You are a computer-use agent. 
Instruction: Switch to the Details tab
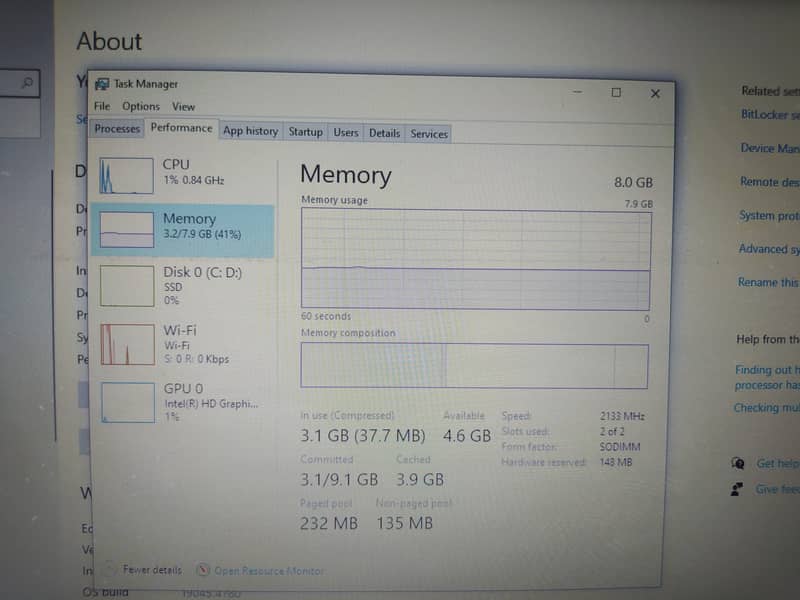[x=384, y=133]
